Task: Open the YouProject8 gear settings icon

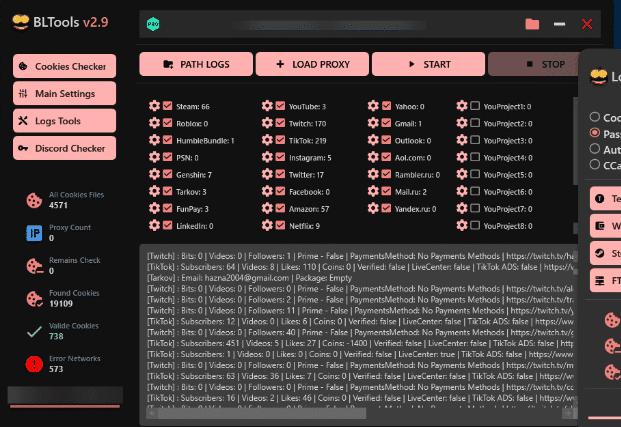Action: (461, 225)
